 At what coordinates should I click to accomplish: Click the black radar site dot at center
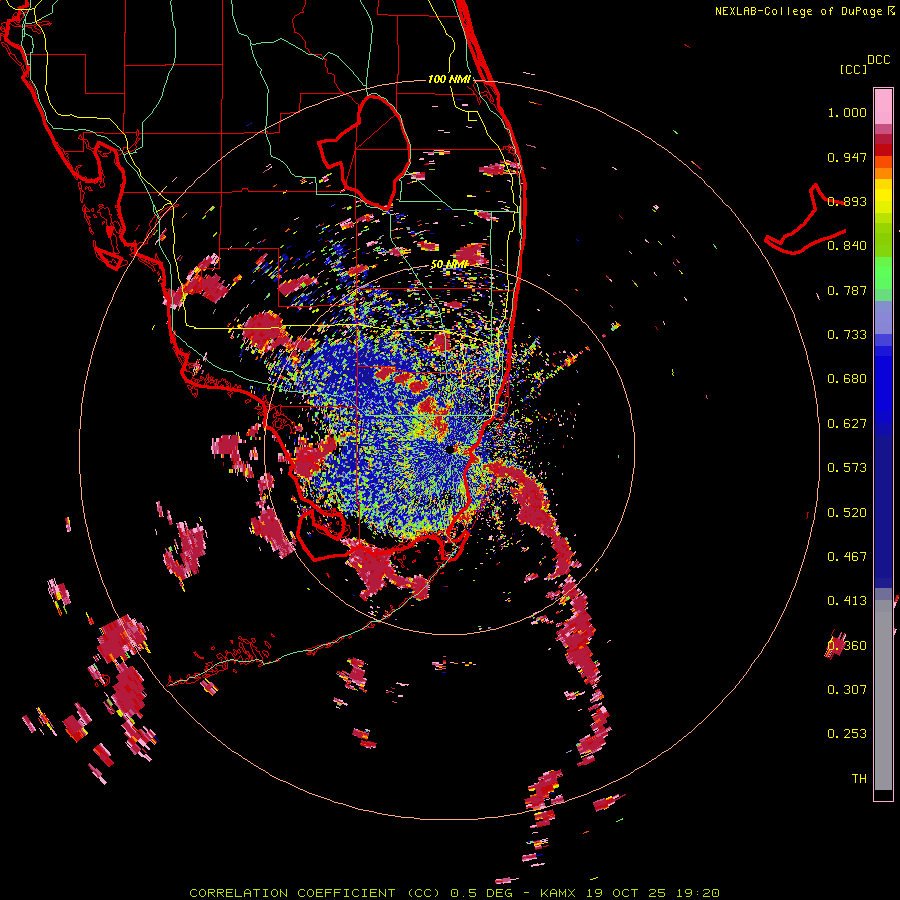451,449
